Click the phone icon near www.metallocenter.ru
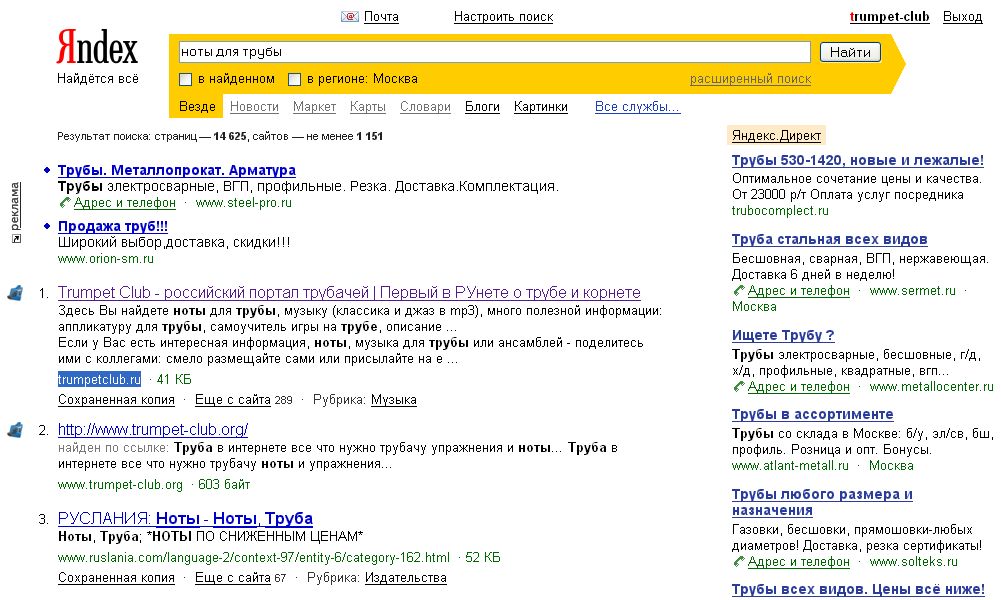The image size is (1001, 600). pos(737,385)
